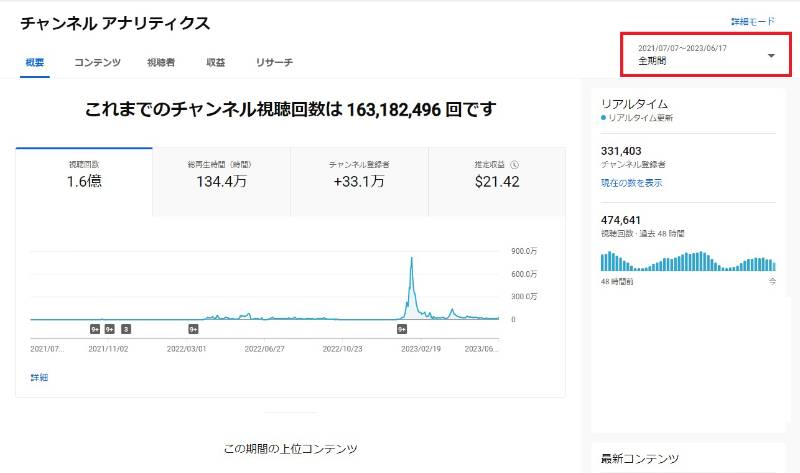Click the 600.0万 axis label
Image resolution: width=800 pixels, height=473 pixels.
click(524, 274)
